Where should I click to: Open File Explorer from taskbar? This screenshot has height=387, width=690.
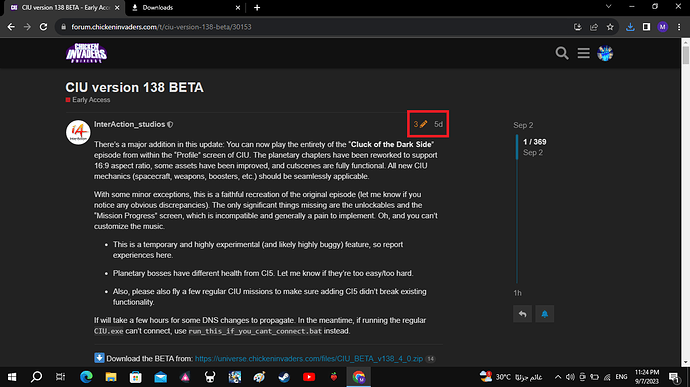[111, 377]
